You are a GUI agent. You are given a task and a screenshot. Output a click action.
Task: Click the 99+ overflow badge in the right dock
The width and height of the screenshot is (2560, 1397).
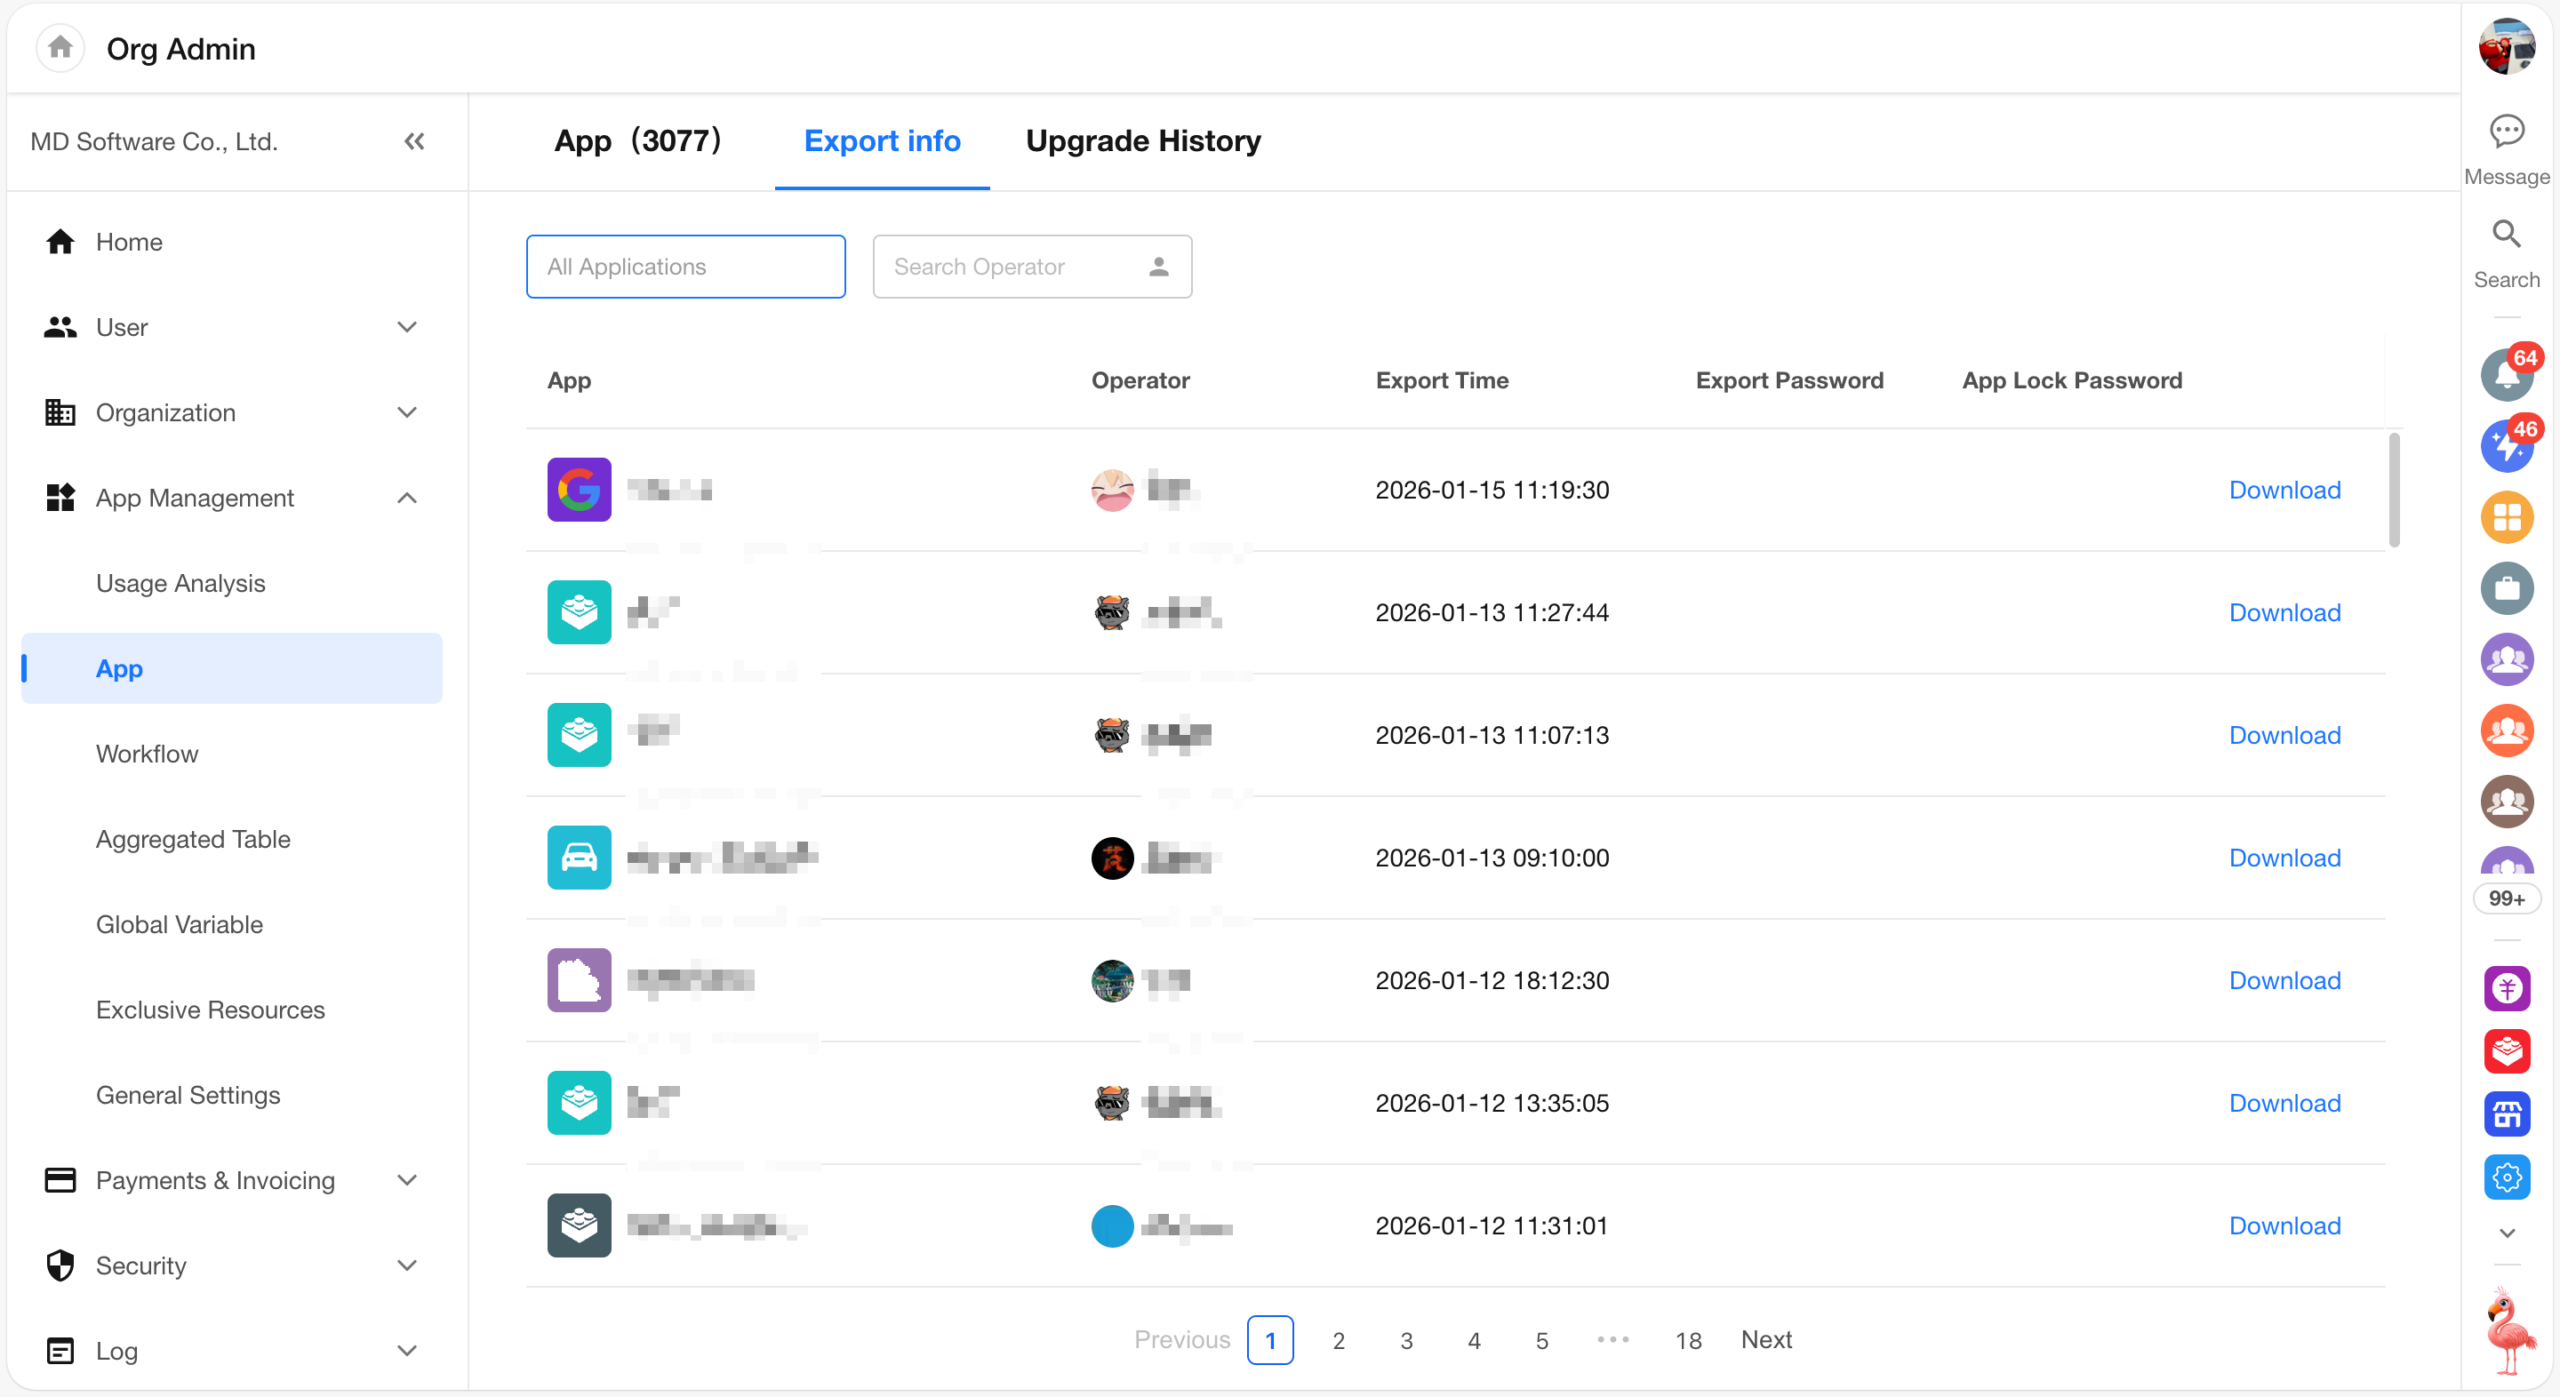(2506, 898)
